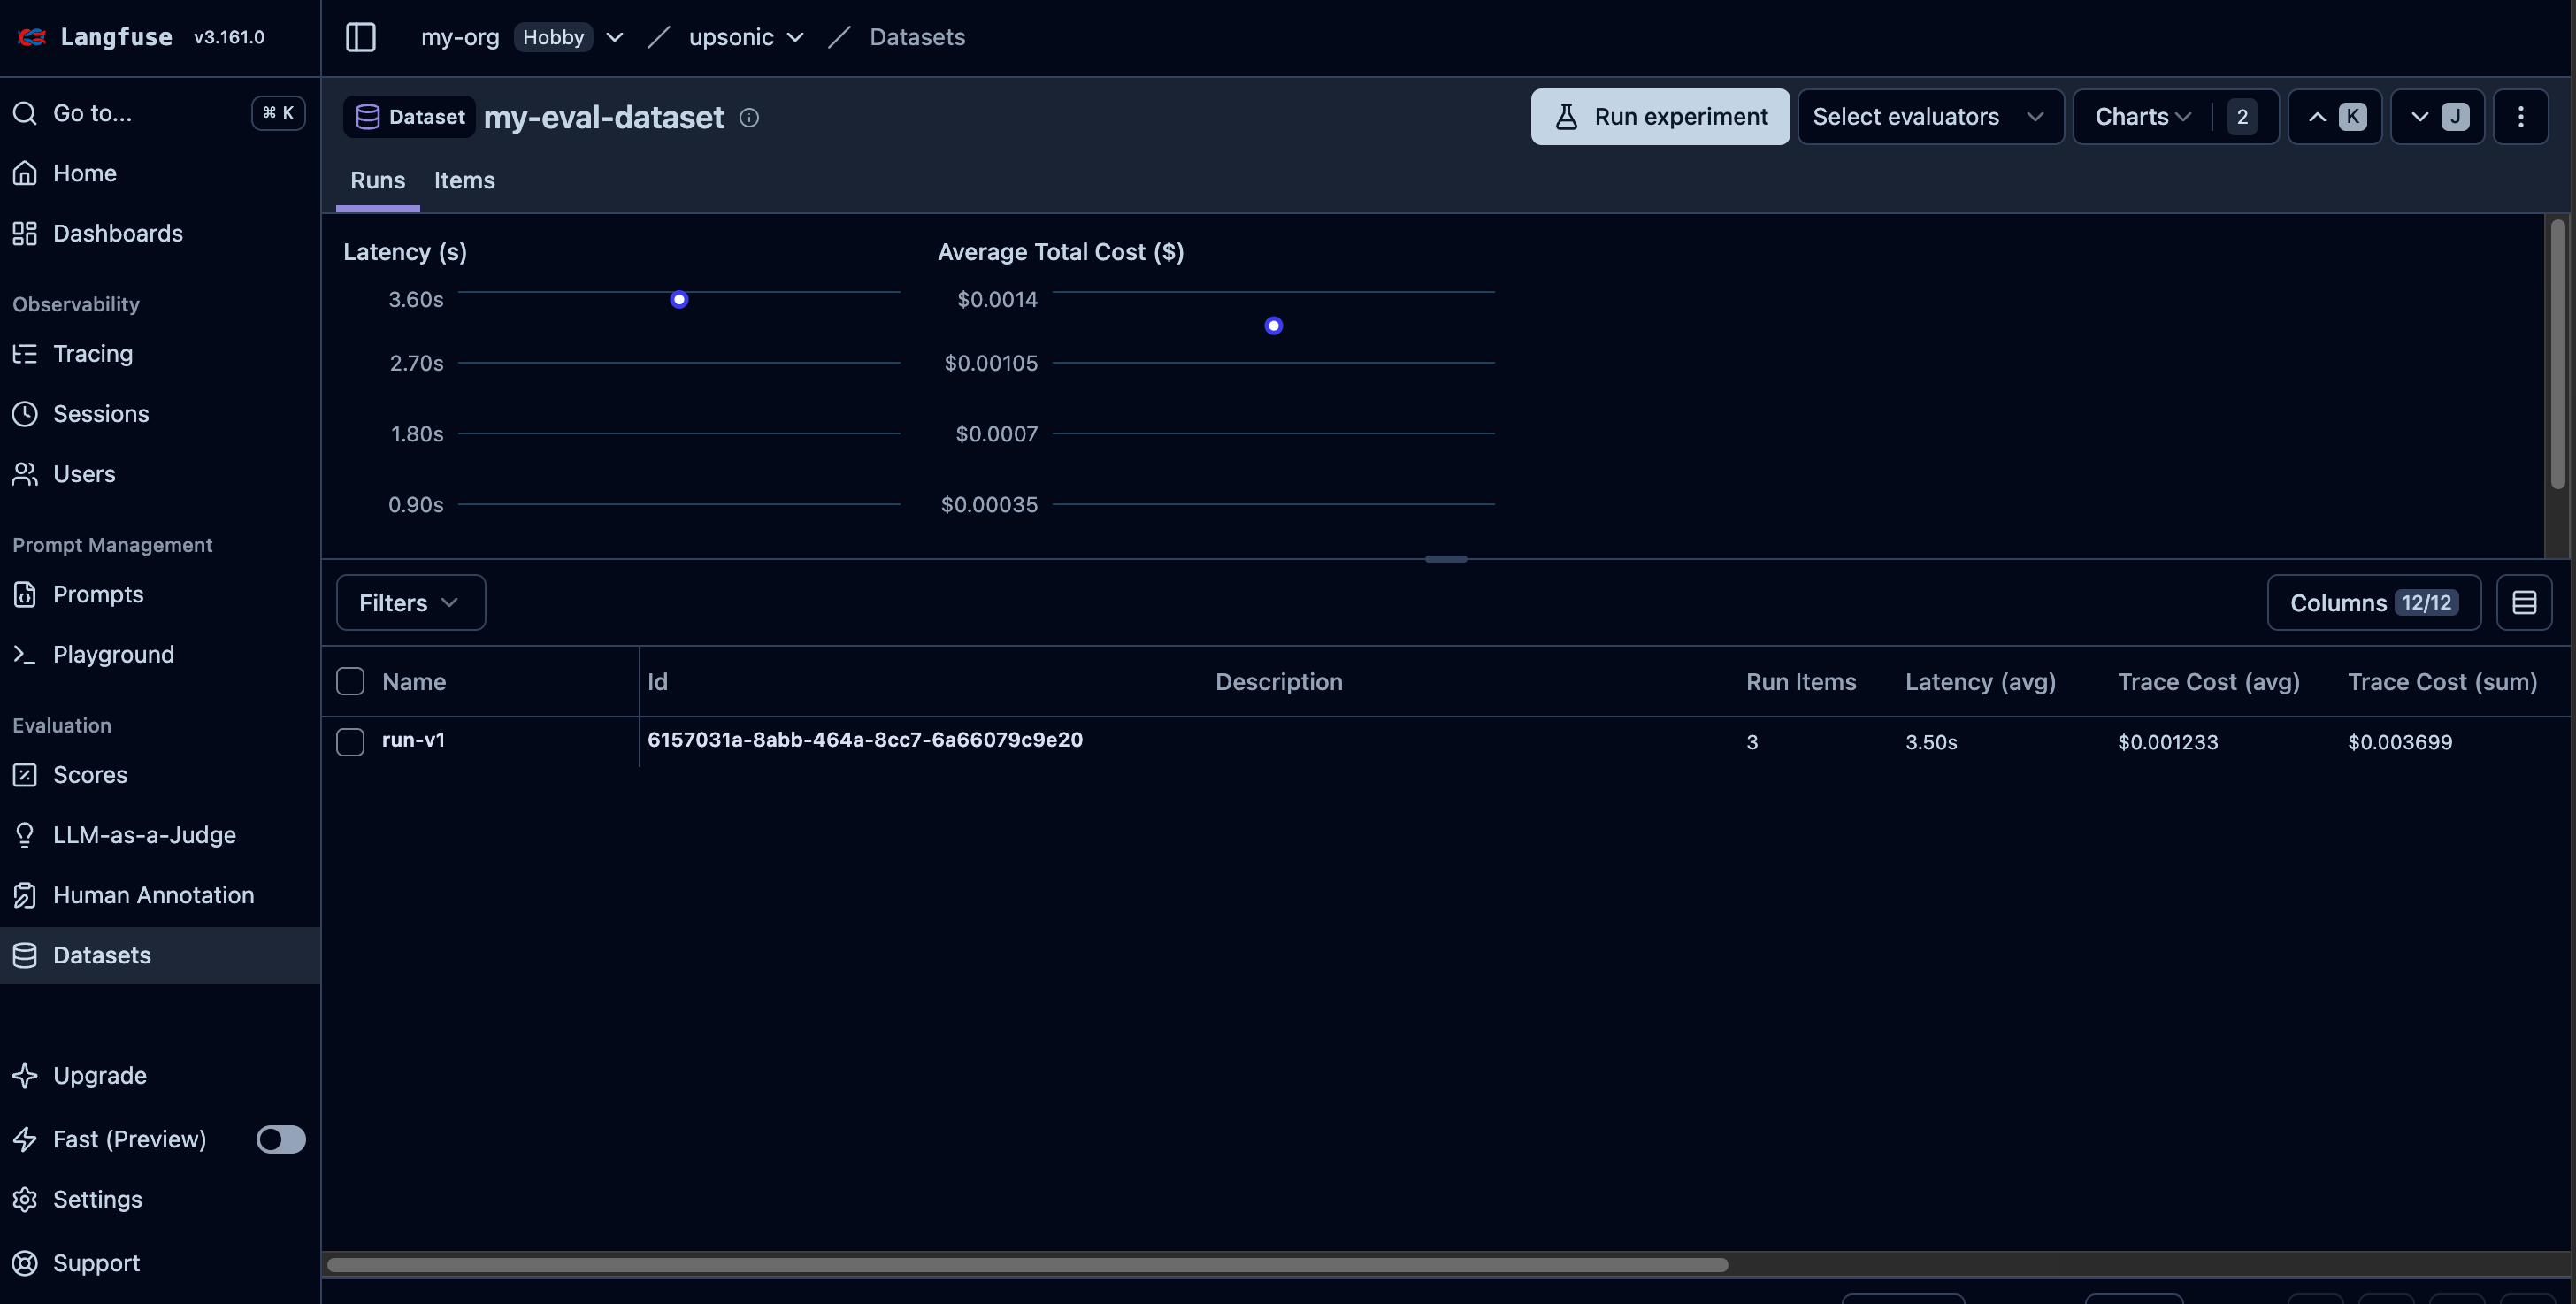Click the Sessions clock icon
Screen dimensions: 2576x1304
coord(25,413)
